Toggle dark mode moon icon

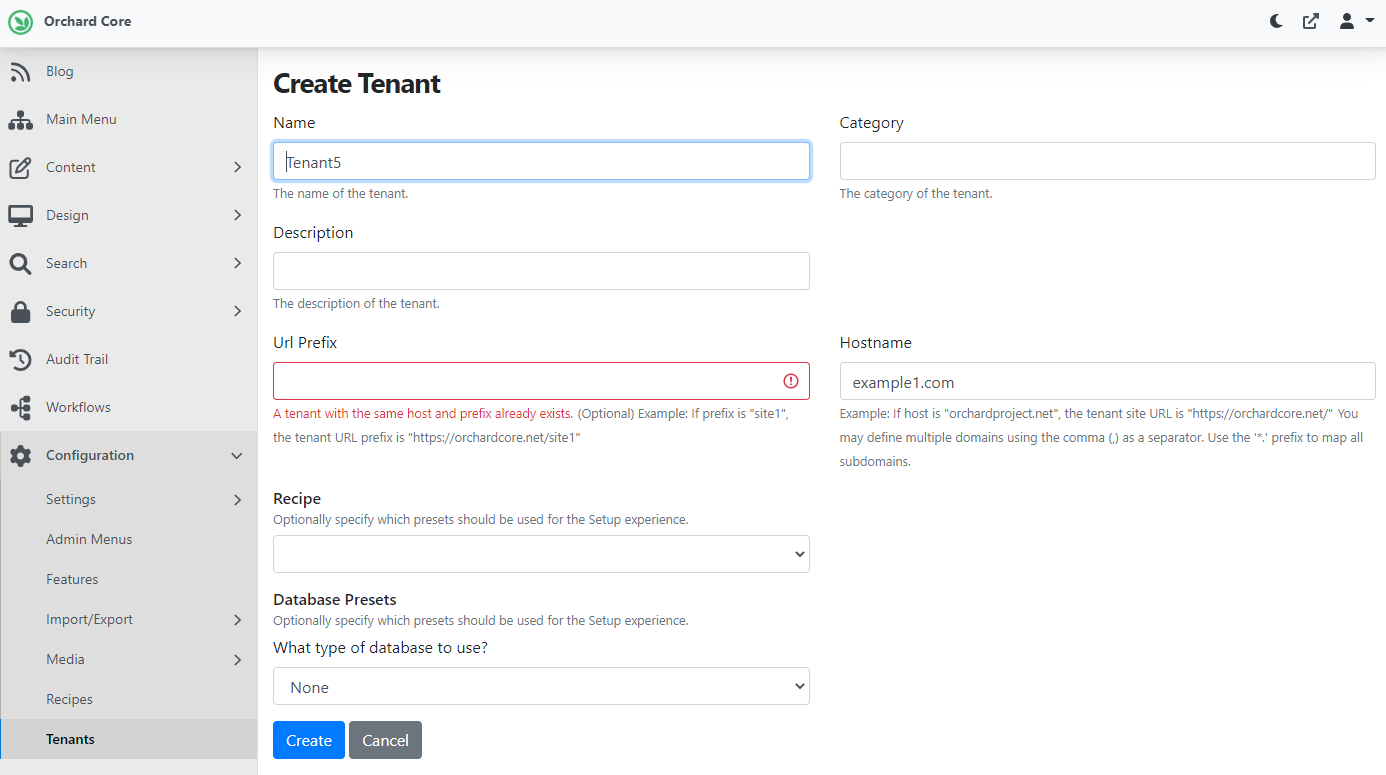(x=1276, y=21)
